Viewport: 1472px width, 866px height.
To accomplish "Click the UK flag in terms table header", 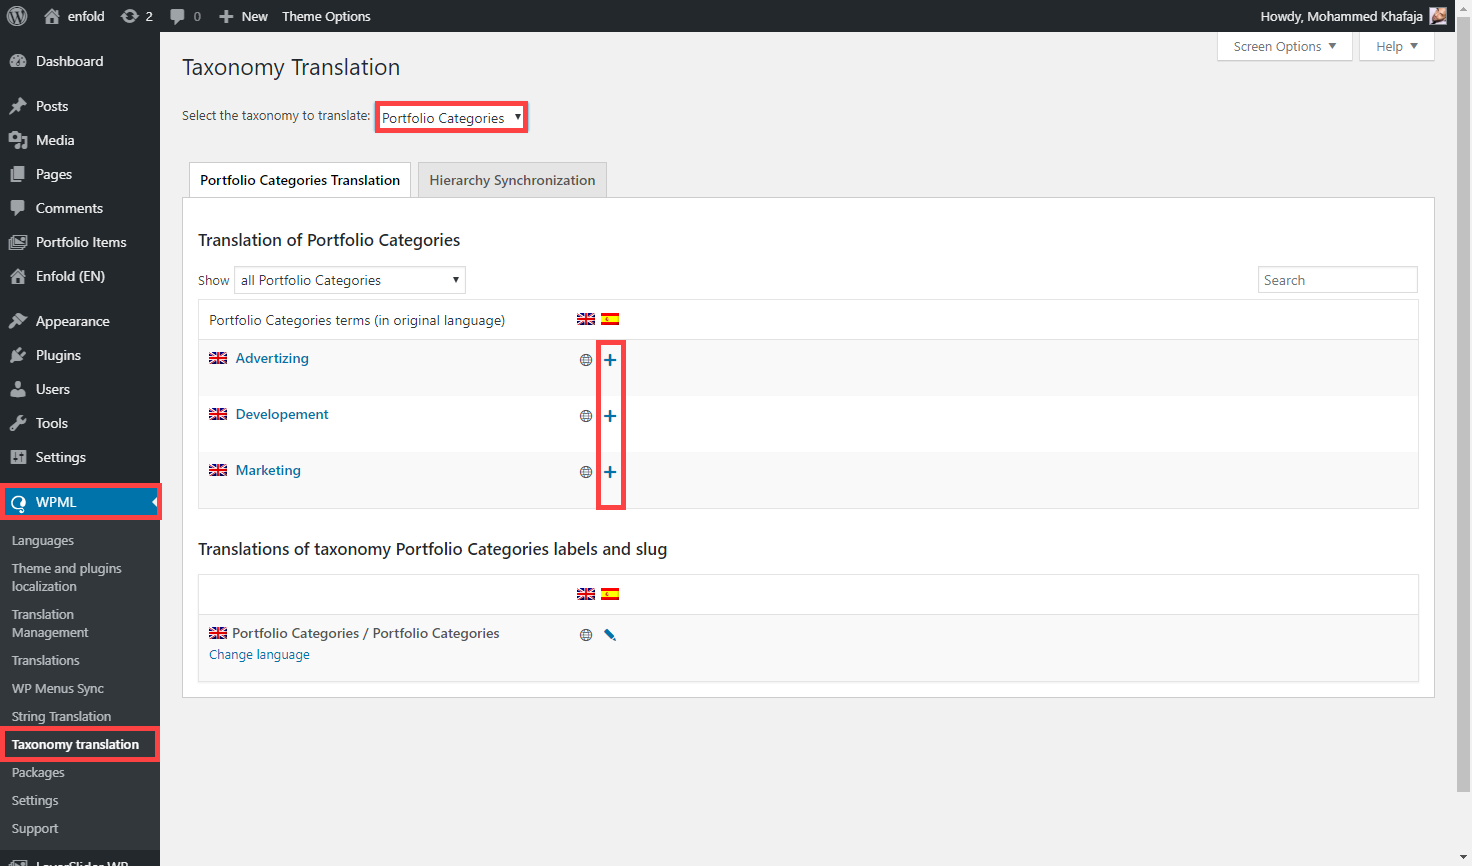I will coord(586,319).
